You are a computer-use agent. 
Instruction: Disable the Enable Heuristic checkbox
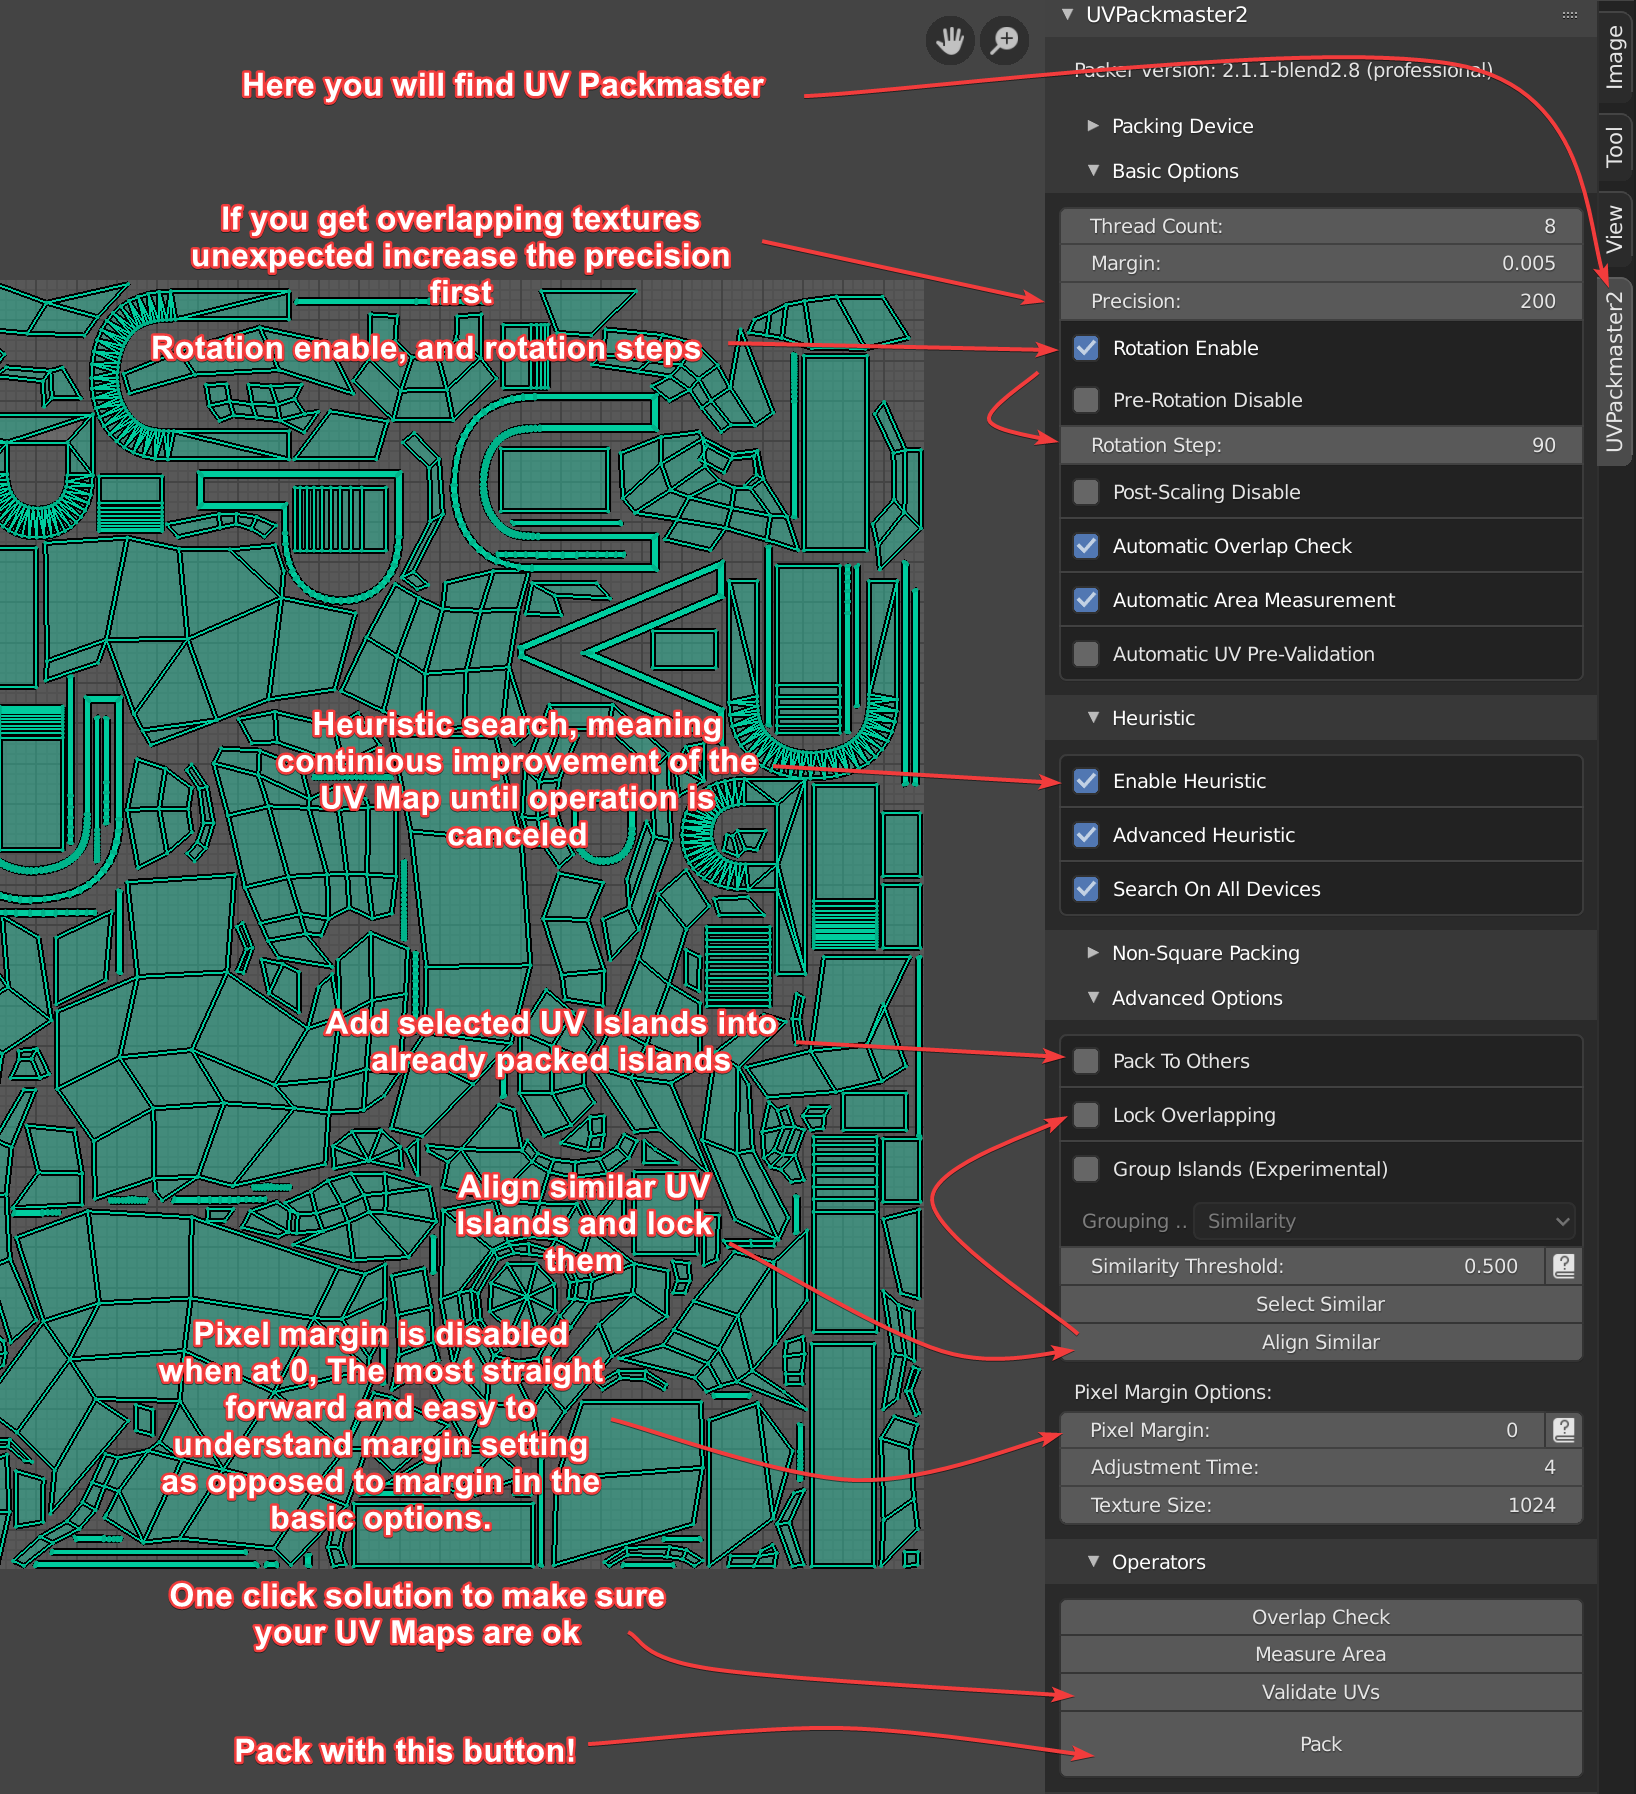[1086, 781]
